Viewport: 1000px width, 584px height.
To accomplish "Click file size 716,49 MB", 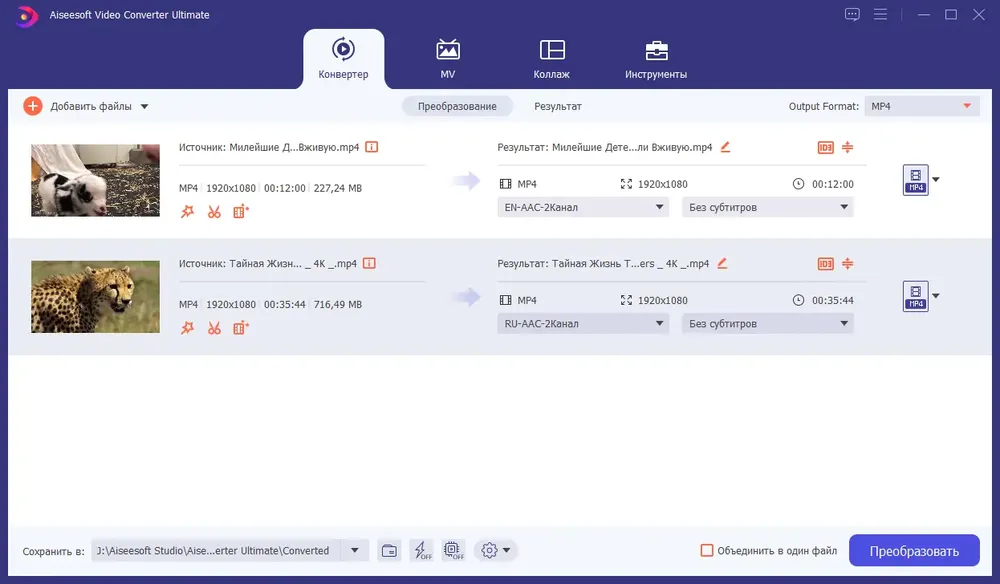I will 337,304.
